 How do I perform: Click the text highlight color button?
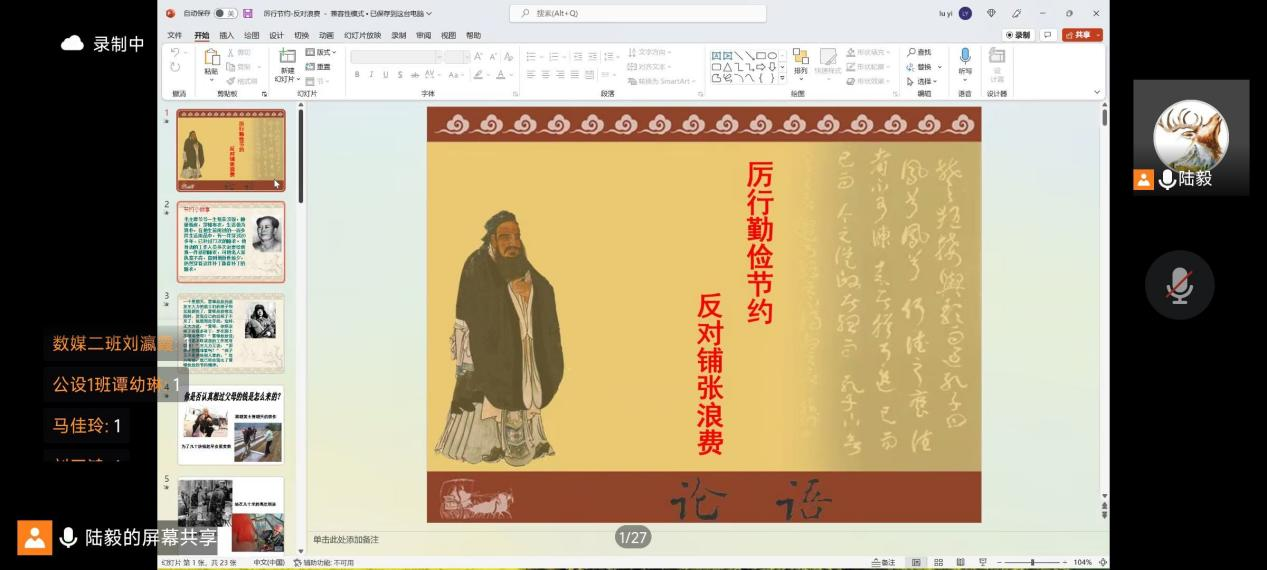click(x=479, y=75)
